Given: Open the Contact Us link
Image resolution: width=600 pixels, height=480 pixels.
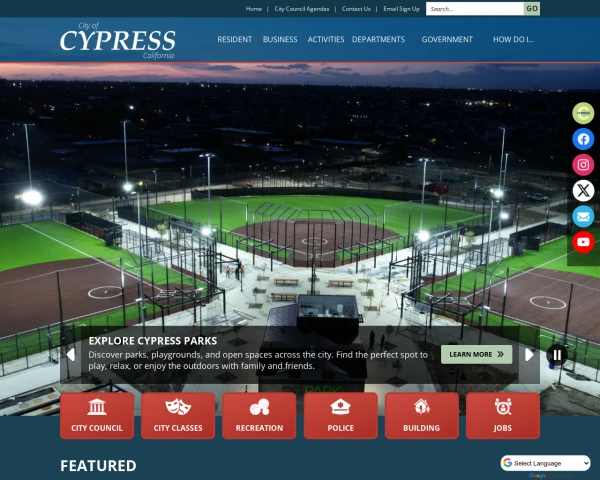Looking at the screenshot, I should coord(356,9).
